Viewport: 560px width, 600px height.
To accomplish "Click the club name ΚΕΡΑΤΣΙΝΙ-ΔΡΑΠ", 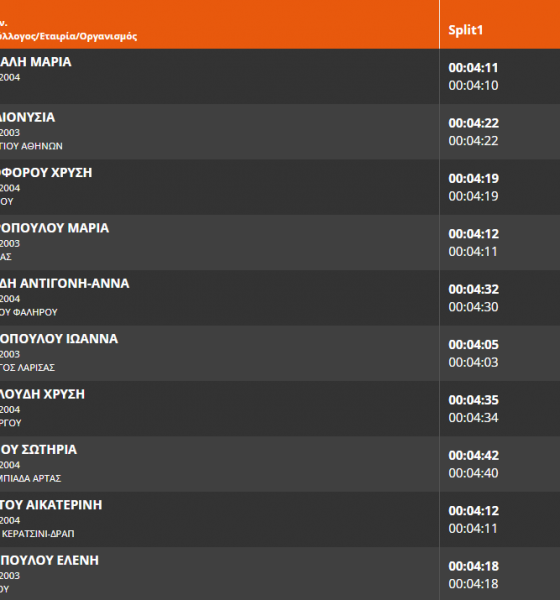I will [38, 534].
